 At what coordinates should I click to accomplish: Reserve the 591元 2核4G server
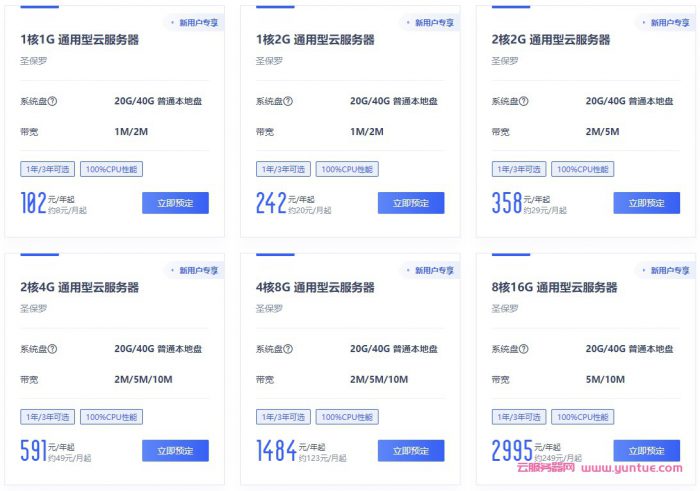[175, 451]
